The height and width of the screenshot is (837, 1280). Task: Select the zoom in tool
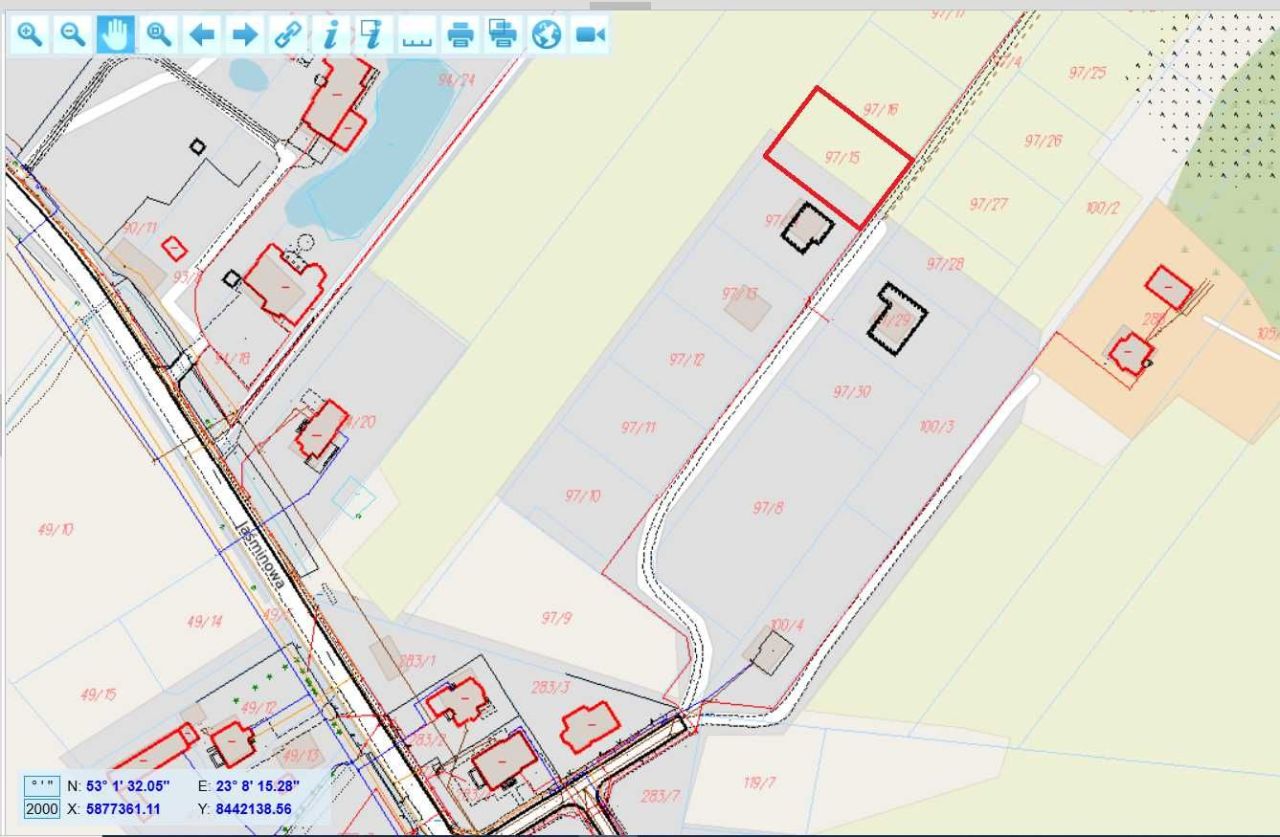pos(31,35)
